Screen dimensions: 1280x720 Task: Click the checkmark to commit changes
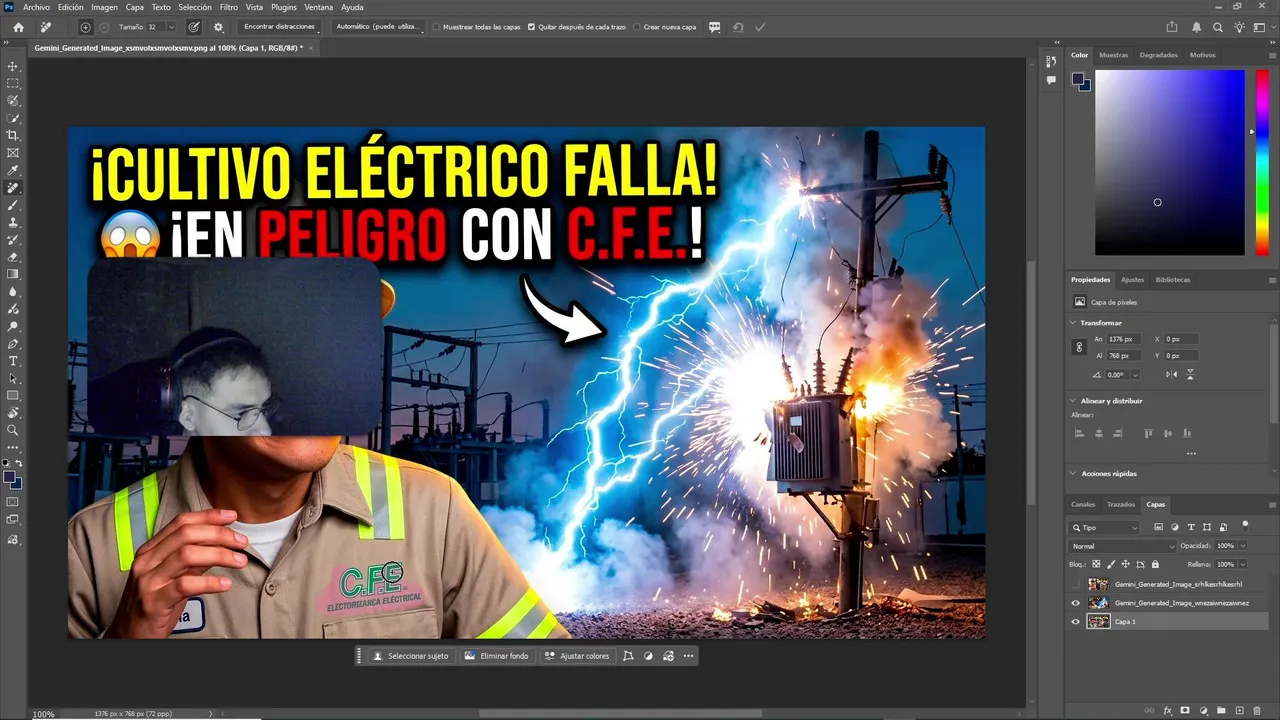coord(761,27)
